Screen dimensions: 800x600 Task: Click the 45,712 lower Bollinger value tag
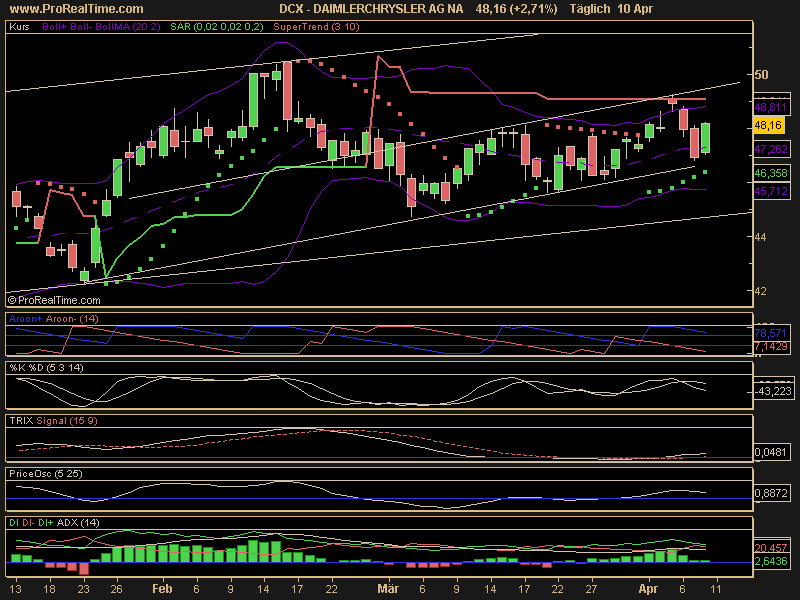coord(771,191)
